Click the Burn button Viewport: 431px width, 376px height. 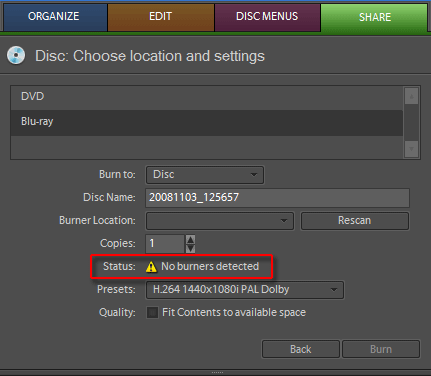click(x=381, y=349)
